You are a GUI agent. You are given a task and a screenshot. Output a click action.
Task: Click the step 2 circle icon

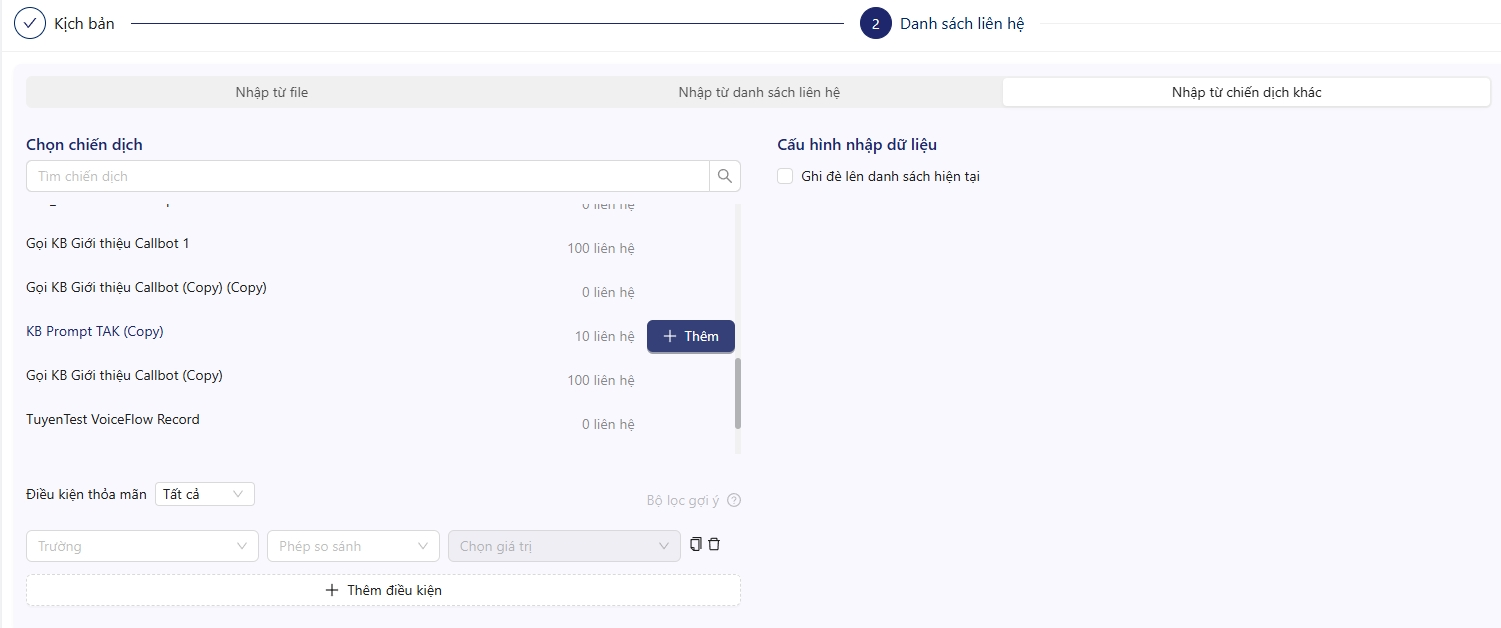[876, 24]
